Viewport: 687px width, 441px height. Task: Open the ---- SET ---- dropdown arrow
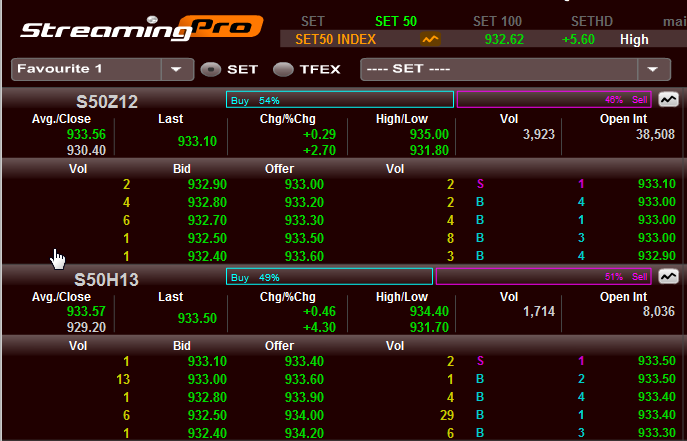coord(653,69)
